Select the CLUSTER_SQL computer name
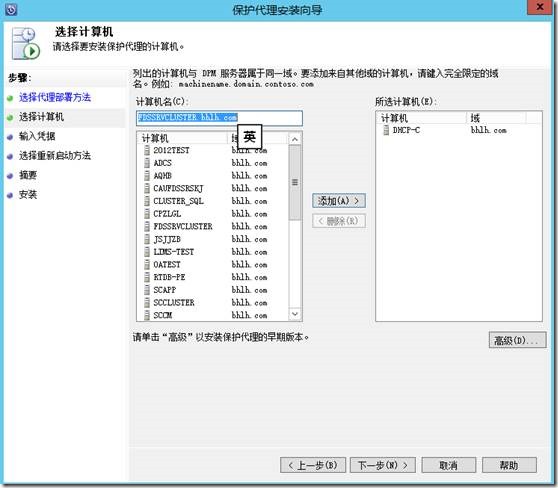Screen dimensions: 558x488 tap(178, 201)
